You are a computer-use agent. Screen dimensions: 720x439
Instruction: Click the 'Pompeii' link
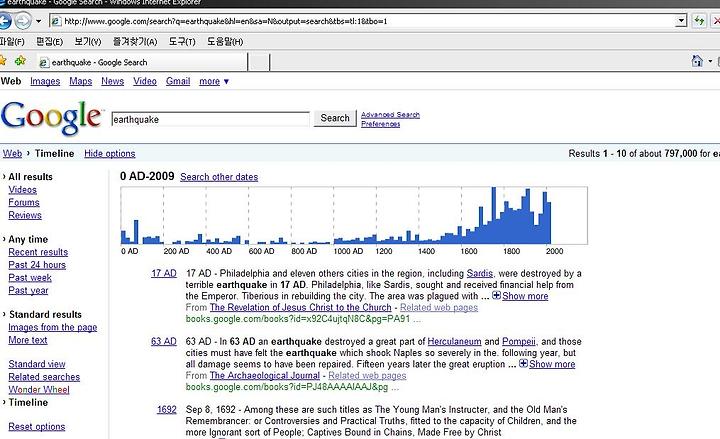pos(519,342)
